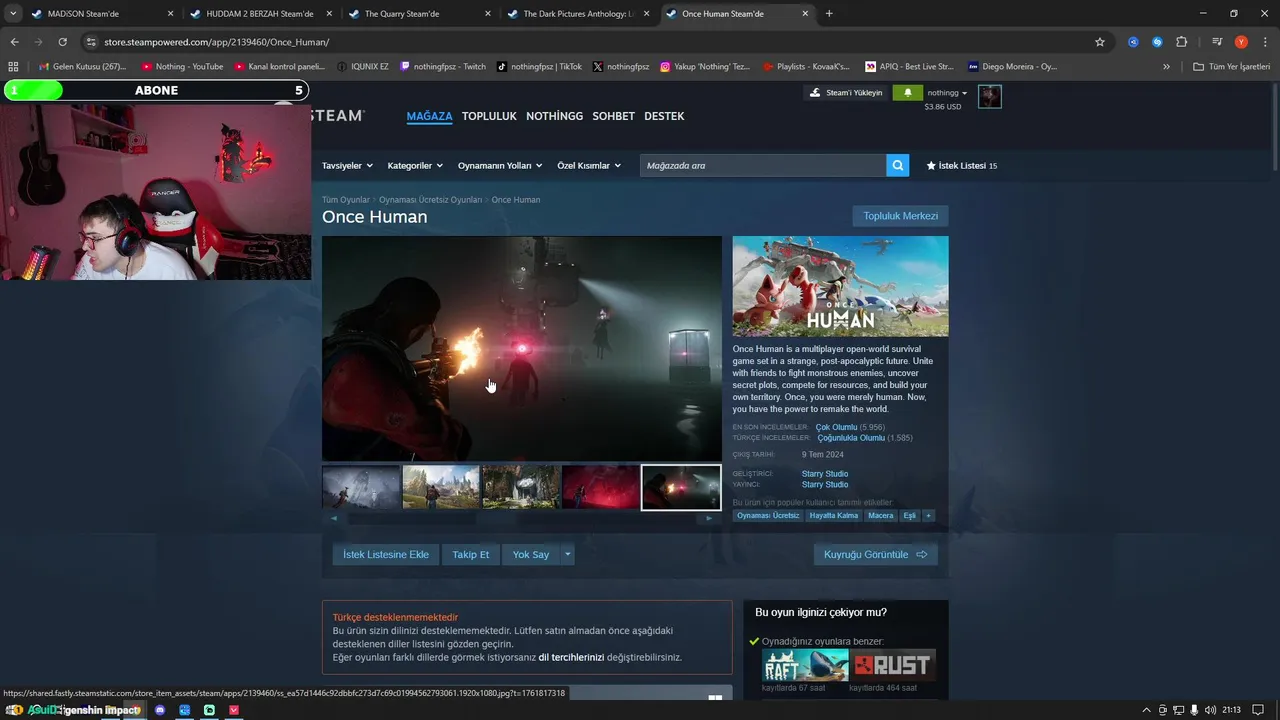Click the microphone icon in system tray
1280x720 pixels.
(1194, 710)
